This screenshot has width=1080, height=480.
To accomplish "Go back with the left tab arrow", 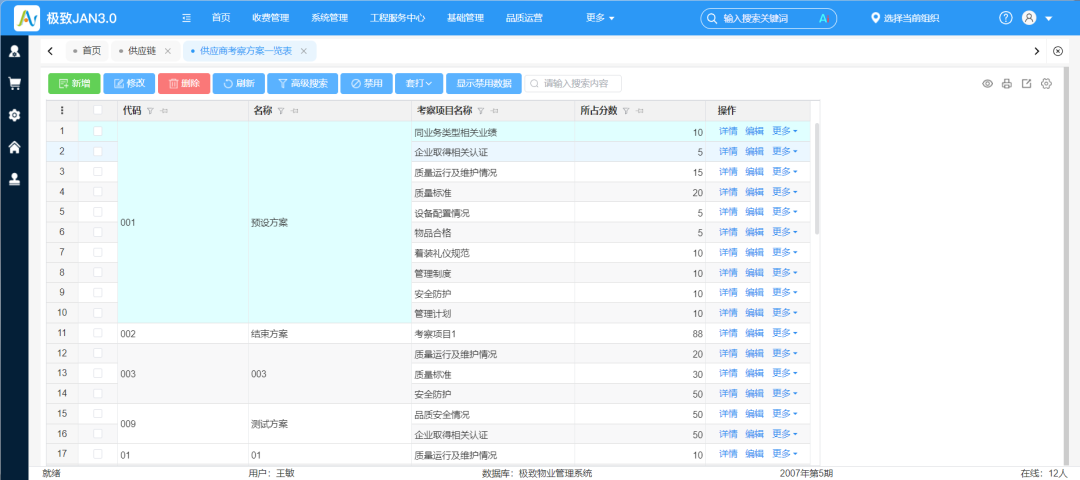I will point(51,51).
